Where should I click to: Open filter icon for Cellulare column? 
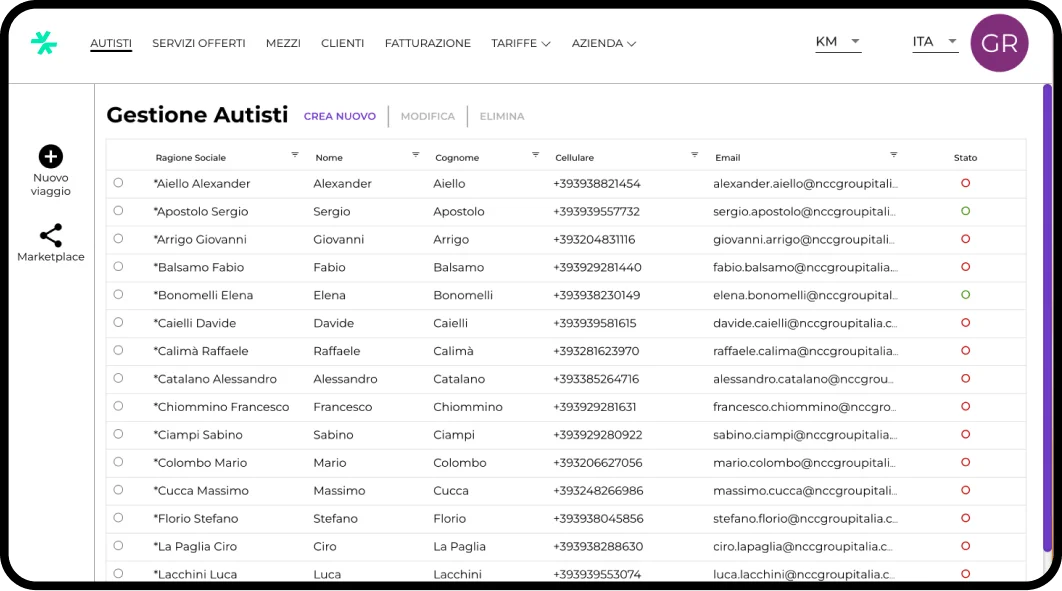click(695, 155)
